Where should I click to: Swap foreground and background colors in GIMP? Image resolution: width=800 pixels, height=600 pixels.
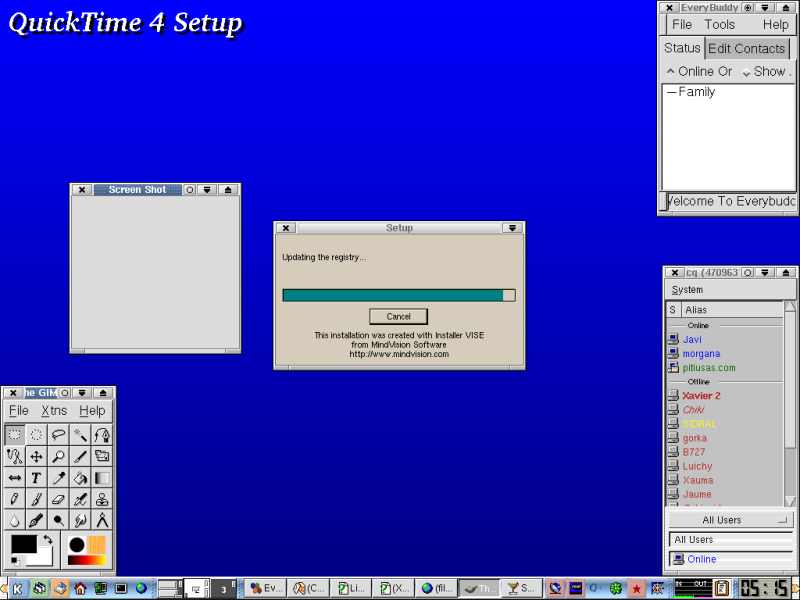click(47, 539)
